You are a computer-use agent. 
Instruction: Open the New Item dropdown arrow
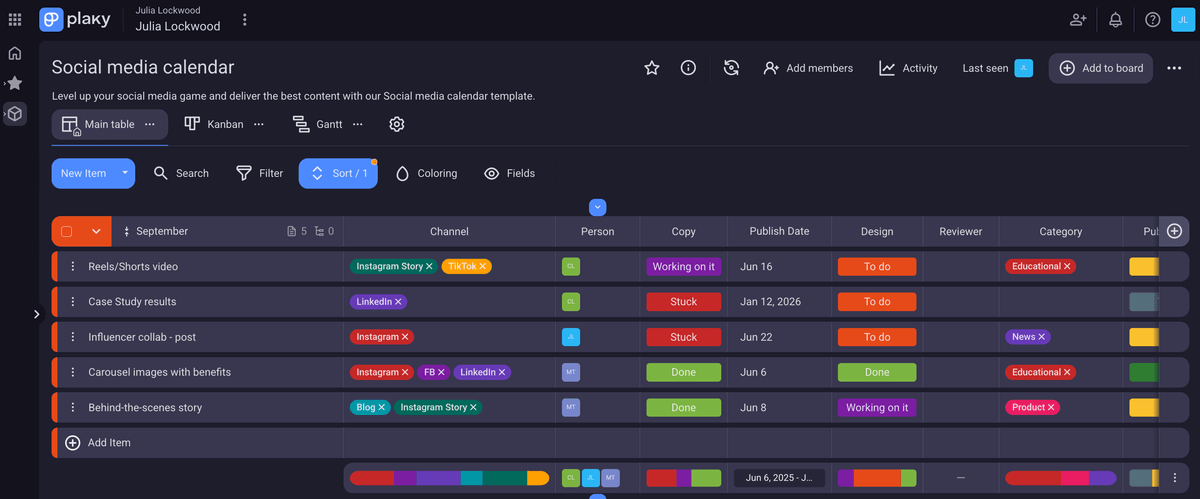coord(125,173)
